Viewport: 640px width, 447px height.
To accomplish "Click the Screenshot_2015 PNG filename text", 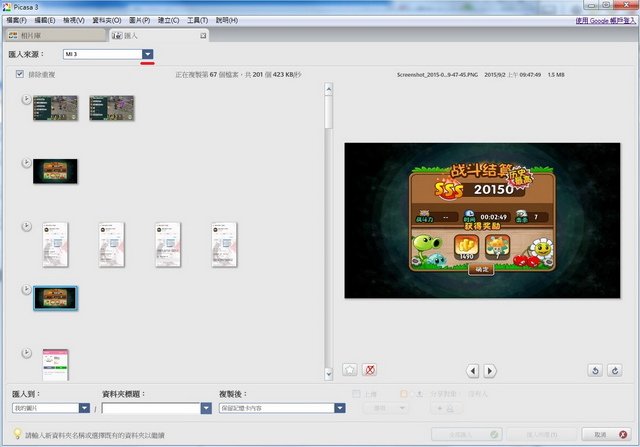I will 437,75.
